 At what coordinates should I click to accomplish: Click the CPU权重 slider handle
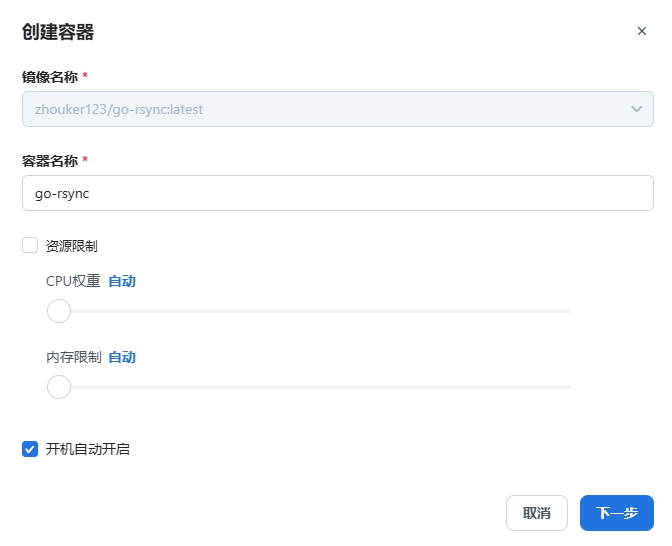point(59,311)
